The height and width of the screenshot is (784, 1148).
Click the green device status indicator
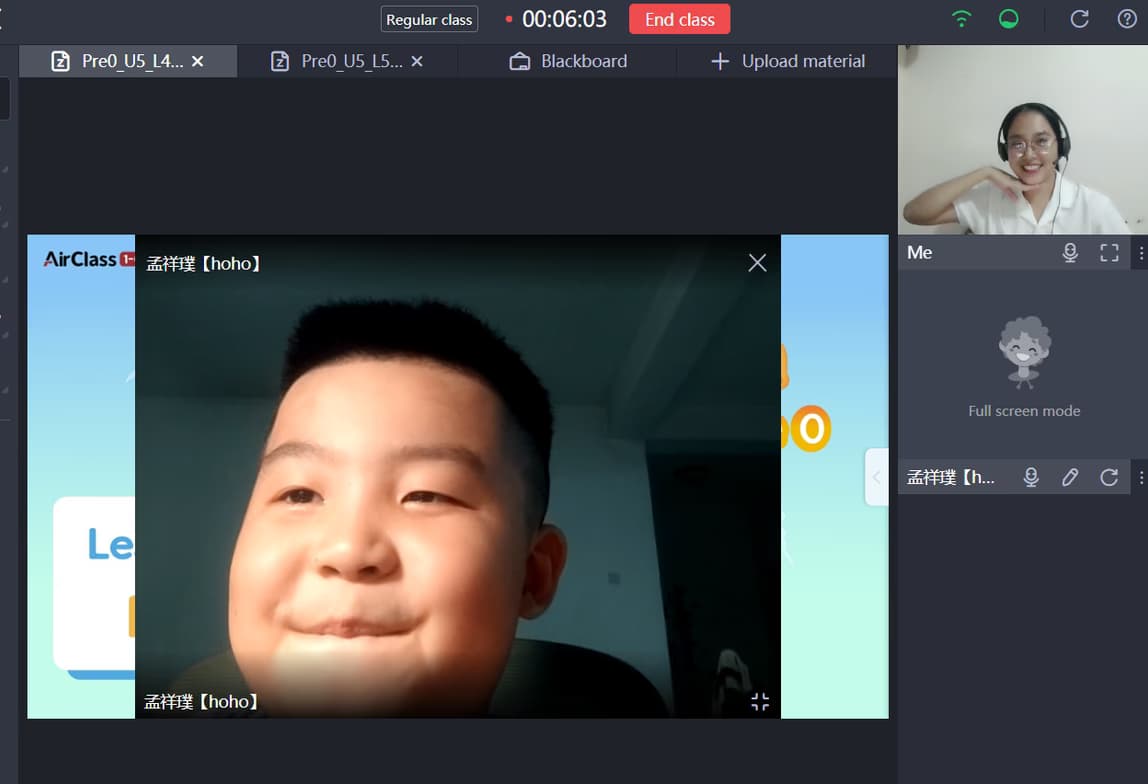pos(1009,19)
